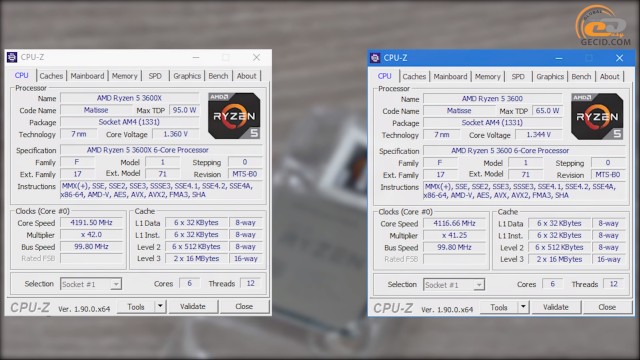Click the Tools button in right CPU-Z window
The width and height of the screenshot is (640, 360).
click(499, 307)
